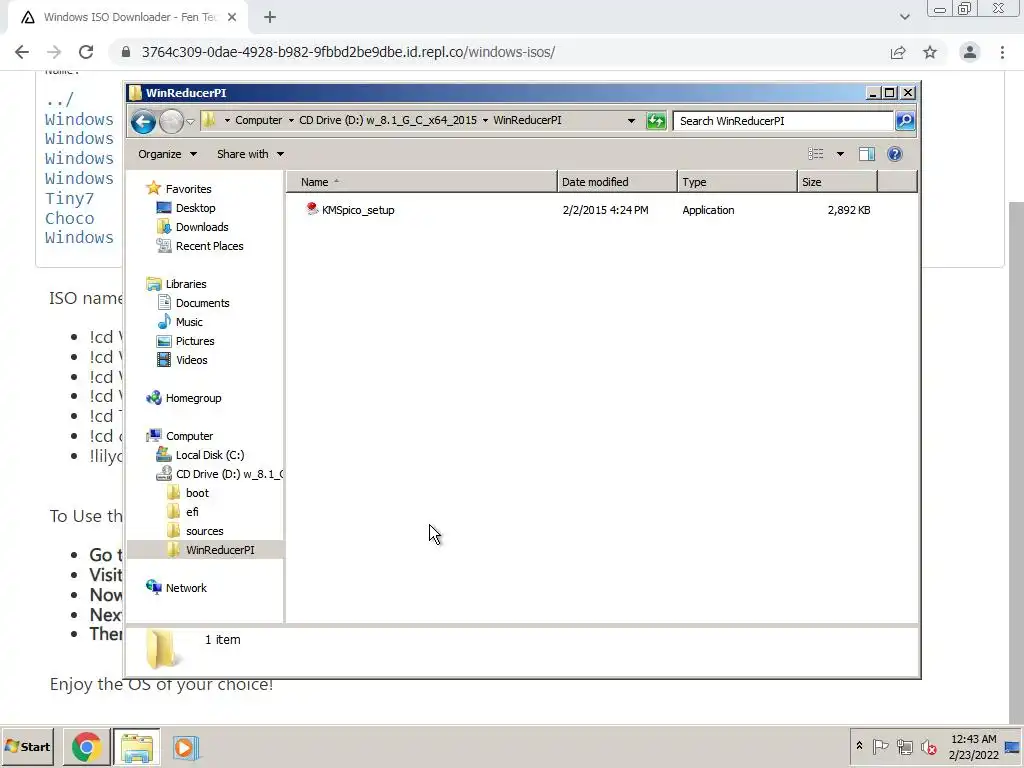
Task: Select the KMSpico_setup file
Action: [x=358, y=210]
